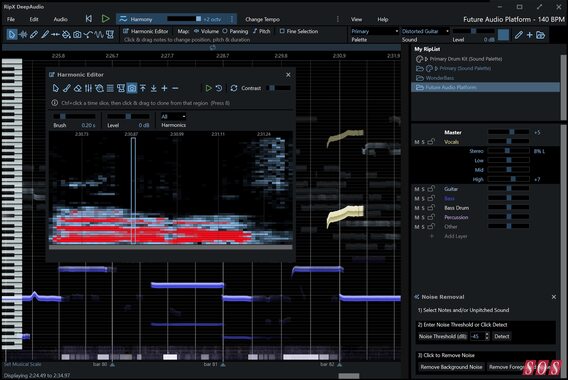The image size is (568, 380).
Task: Click the Remove Background Noise button
Action: [451, 367]
